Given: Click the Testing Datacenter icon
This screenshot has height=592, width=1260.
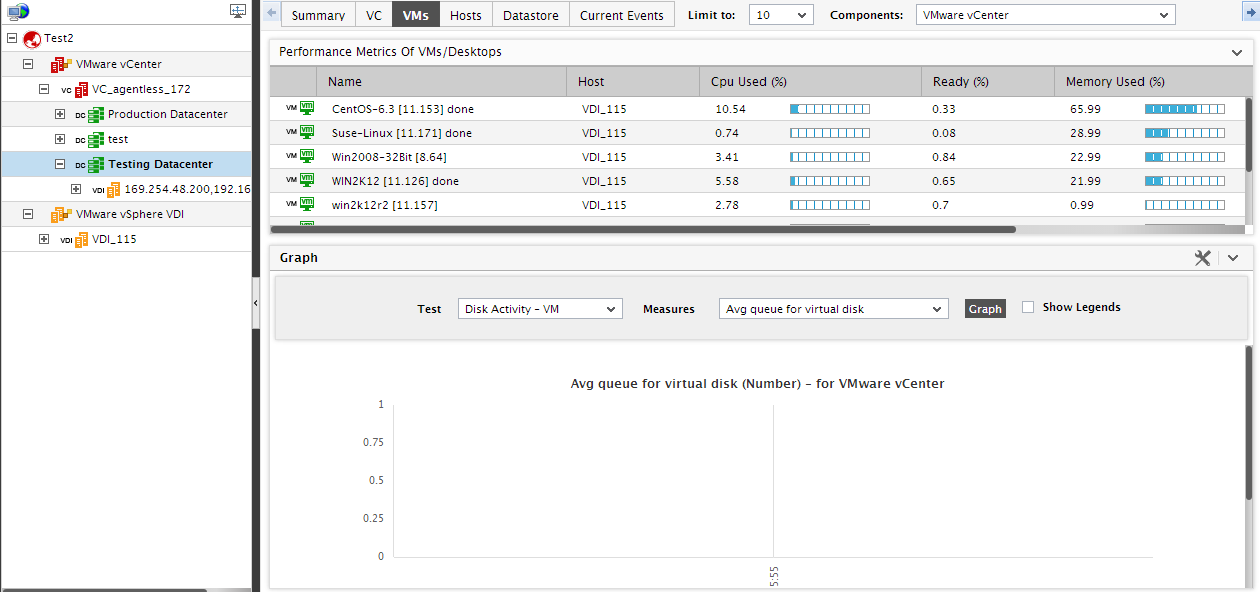Looking at the screenshot, I should (96, 164).
